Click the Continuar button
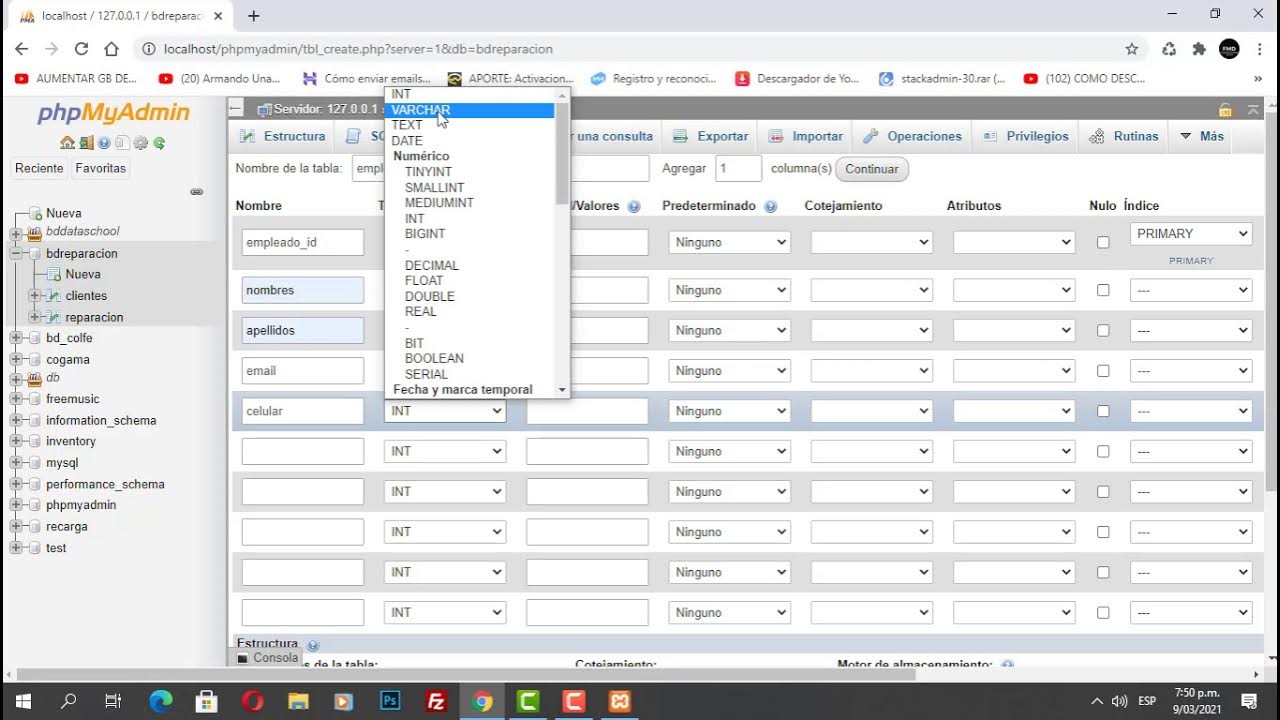1280x720 pixels. coord(872,169)
